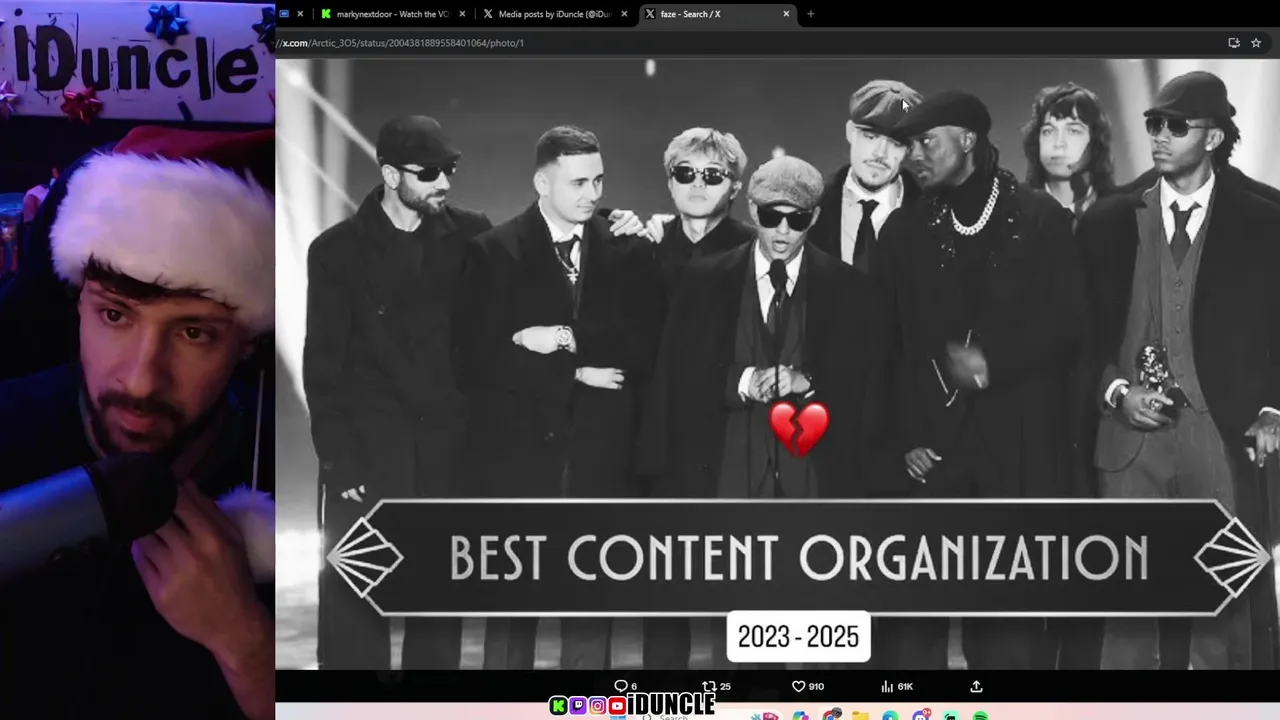Switch to the markynextdoor Kick tab
Image resolution: width=1280 pixels, height=720 pixels.
(393, 14)
